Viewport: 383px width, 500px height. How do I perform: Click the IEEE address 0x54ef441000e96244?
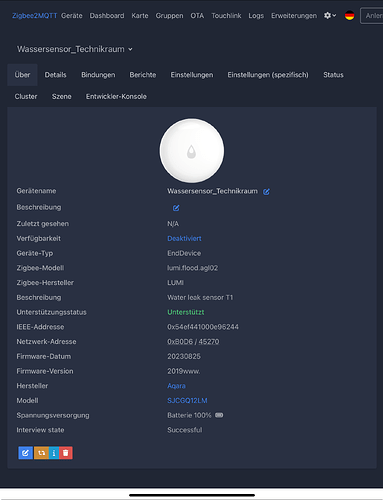(x=203, y=327)
